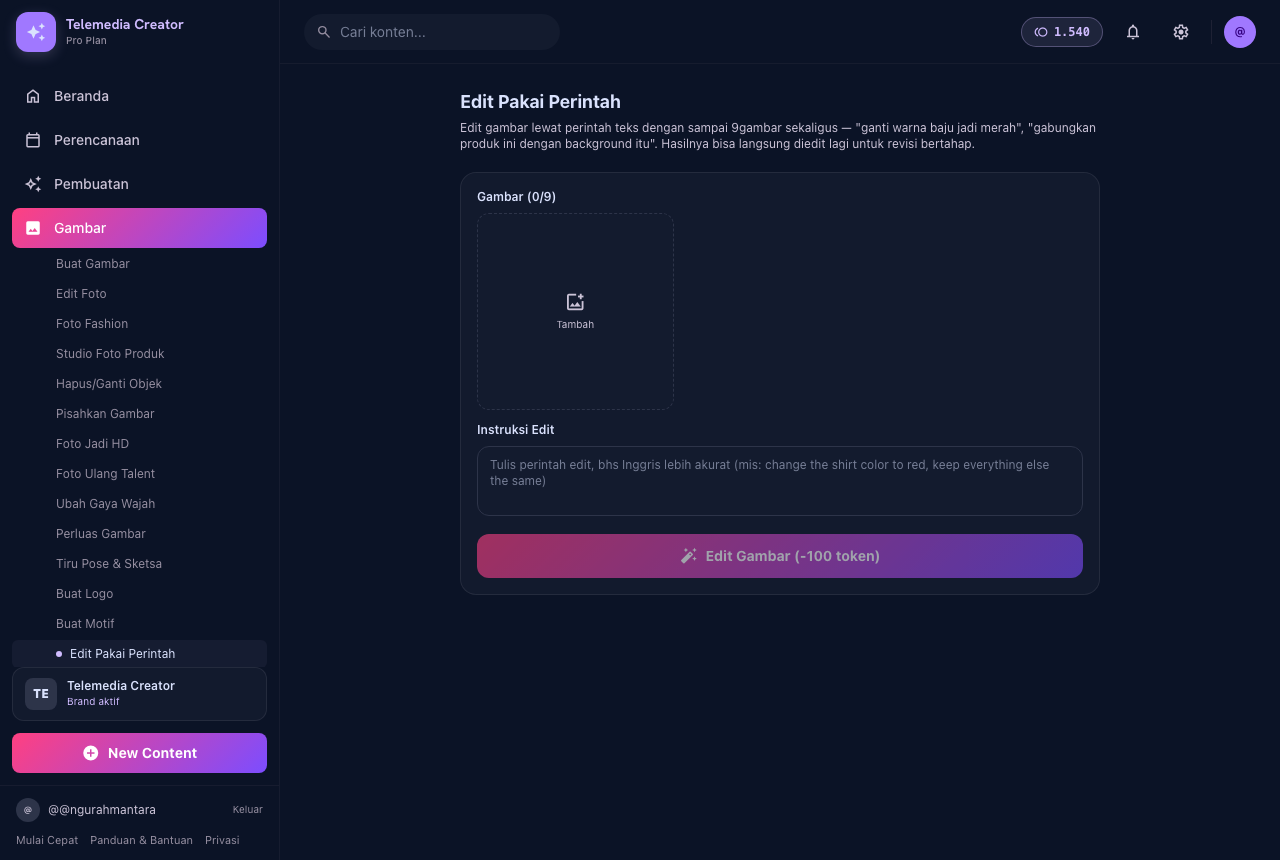Expand the Pembuatan section

pos(139,184)
